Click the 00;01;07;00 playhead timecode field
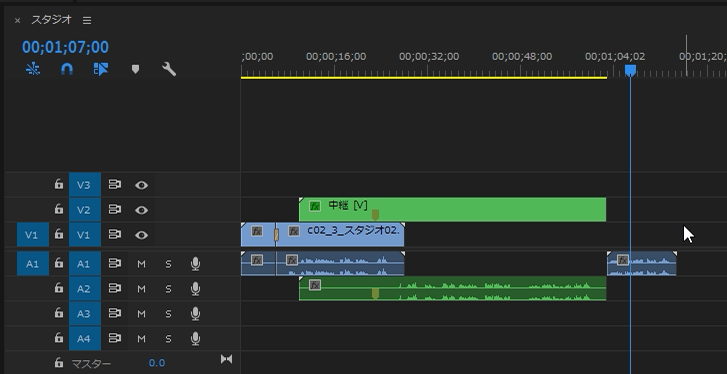Image resolution: width=727 pixels, height=374 pixels. point(65,47)
